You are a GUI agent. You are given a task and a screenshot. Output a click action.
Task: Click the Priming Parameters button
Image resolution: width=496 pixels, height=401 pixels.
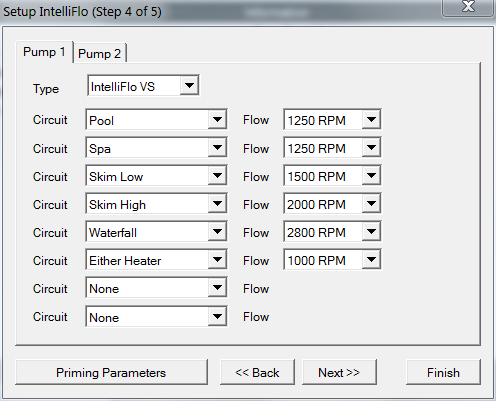tap(111, 372)
